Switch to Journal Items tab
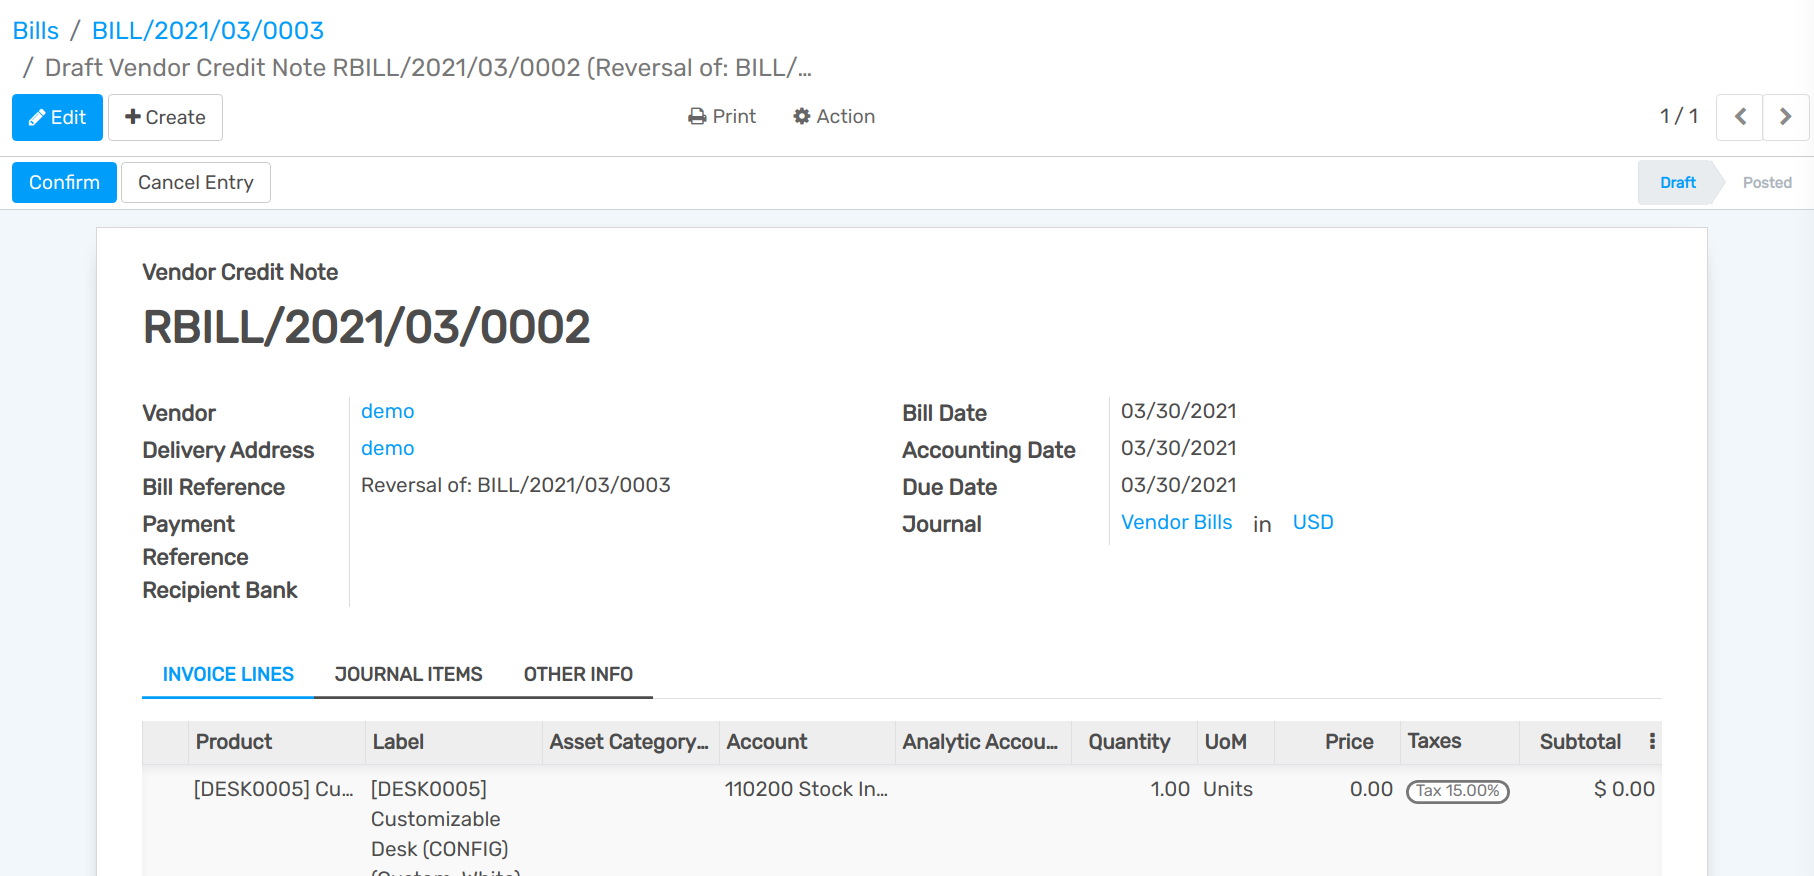Screen dimensions: 1814x876 408,674
